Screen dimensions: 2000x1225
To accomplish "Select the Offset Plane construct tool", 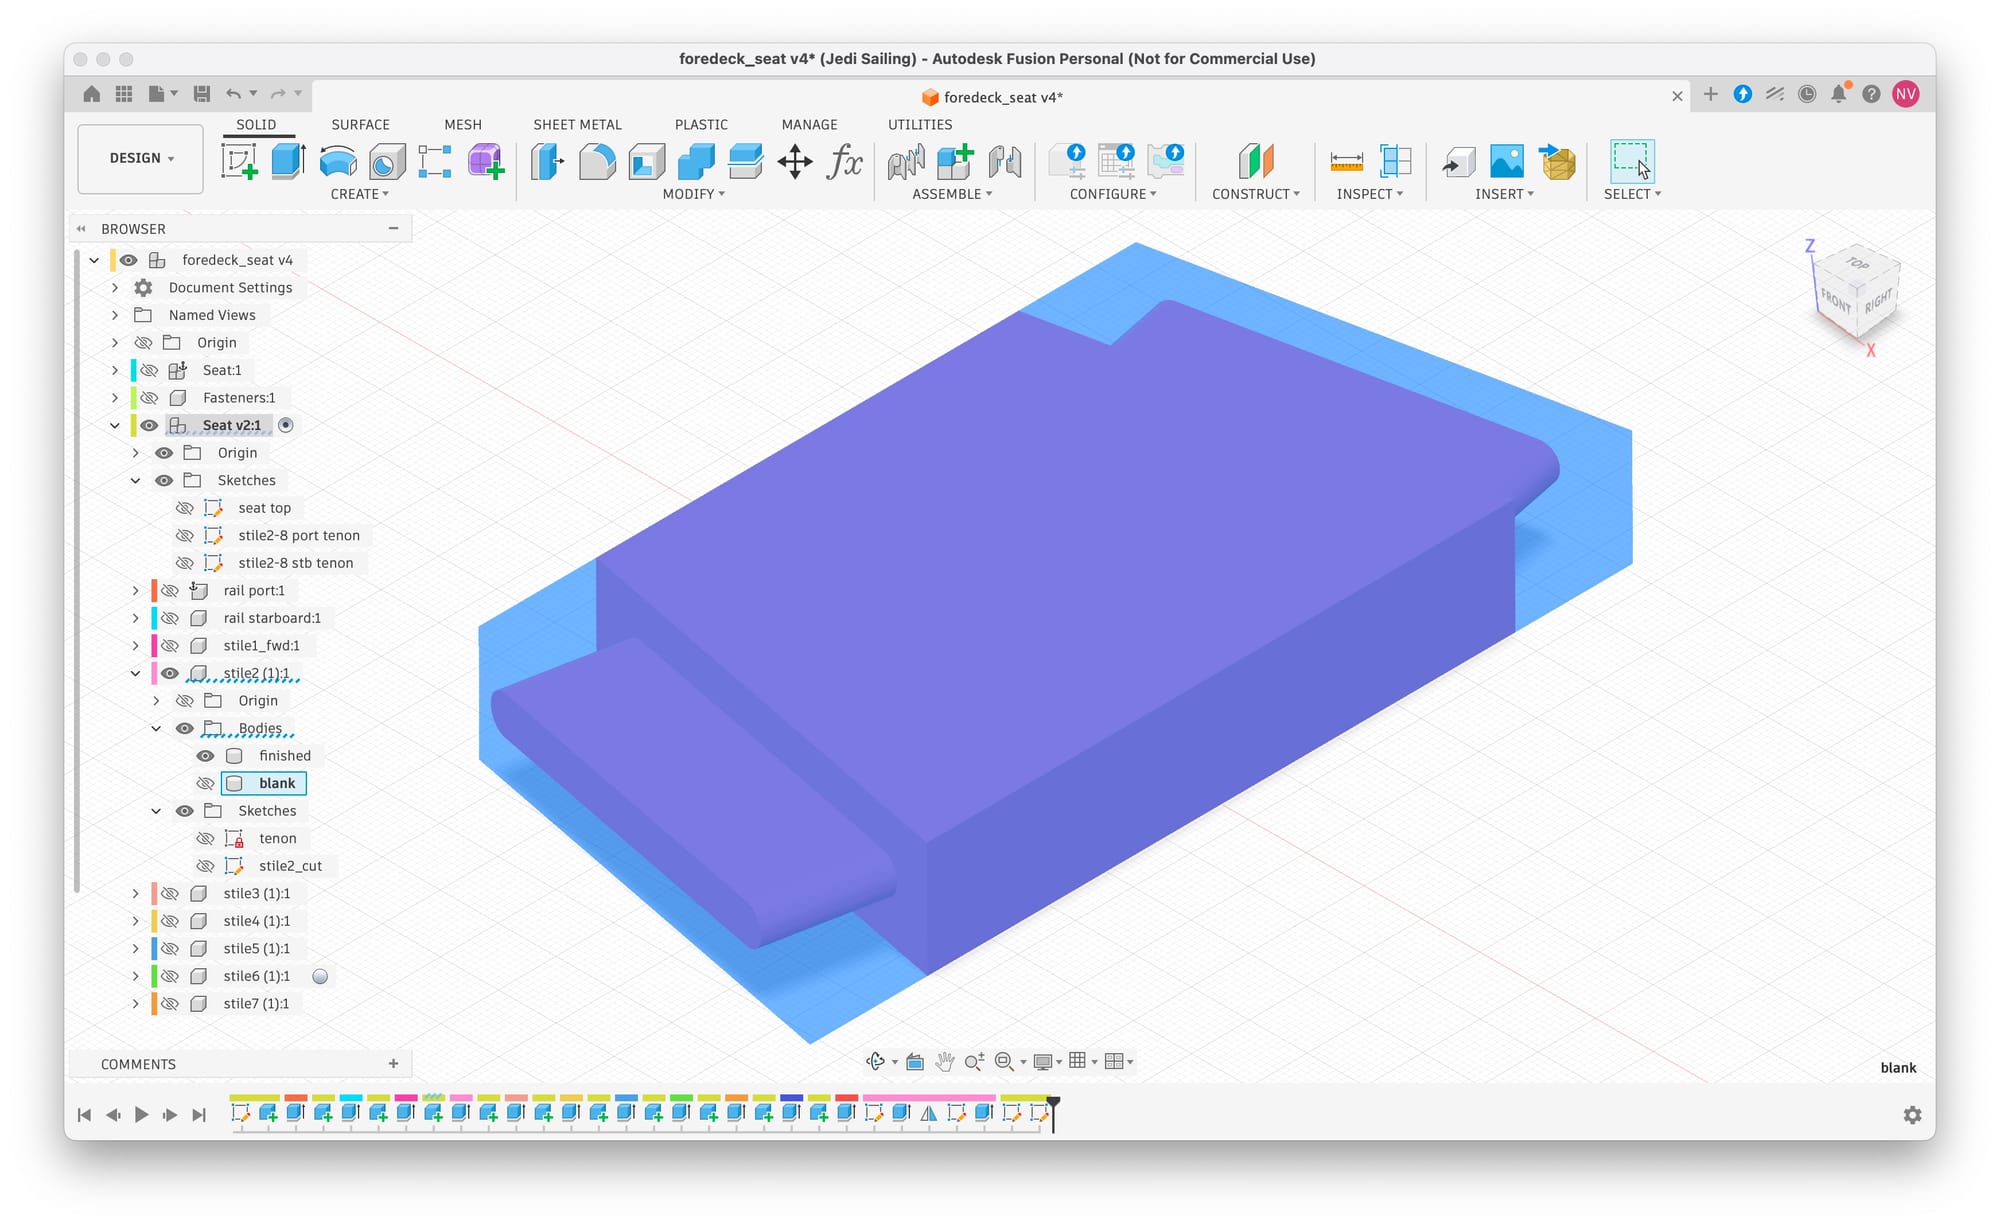I will [x=1256, y=161].
